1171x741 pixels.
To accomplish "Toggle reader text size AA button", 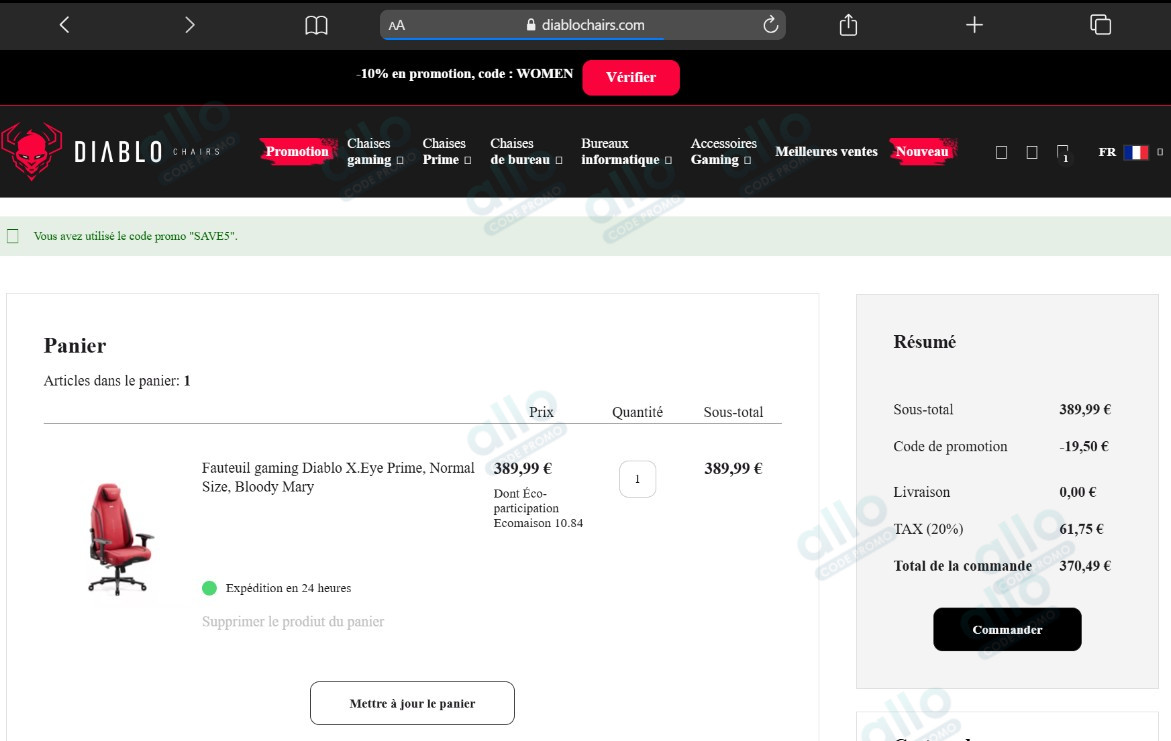I will click(397, 25).
